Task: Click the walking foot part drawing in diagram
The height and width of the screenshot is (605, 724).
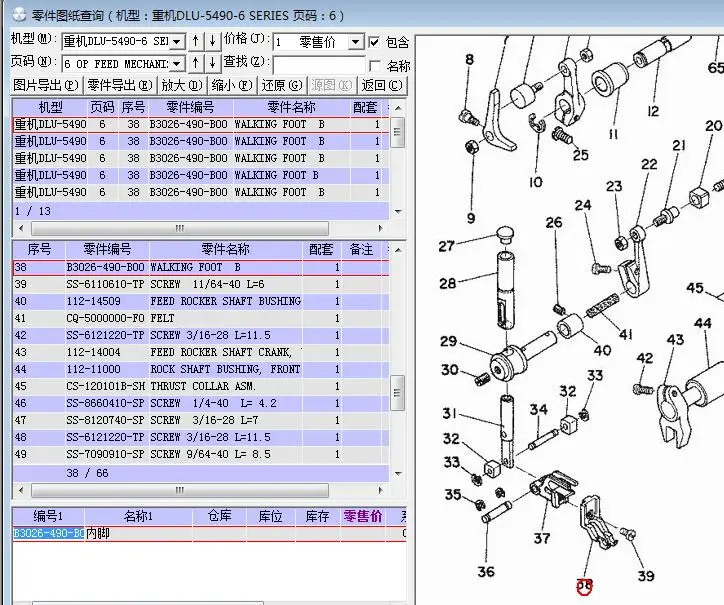Action: (x=597, y=523)
